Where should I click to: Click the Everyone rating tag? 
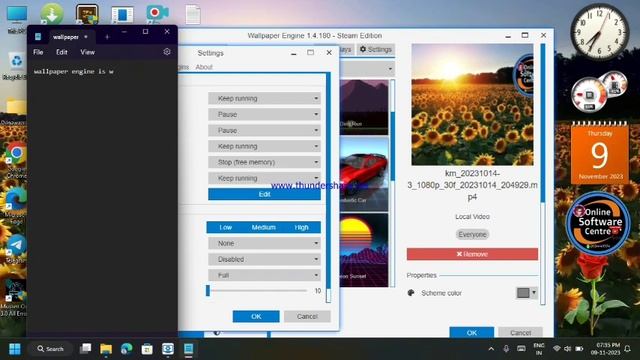pos(472,234)
